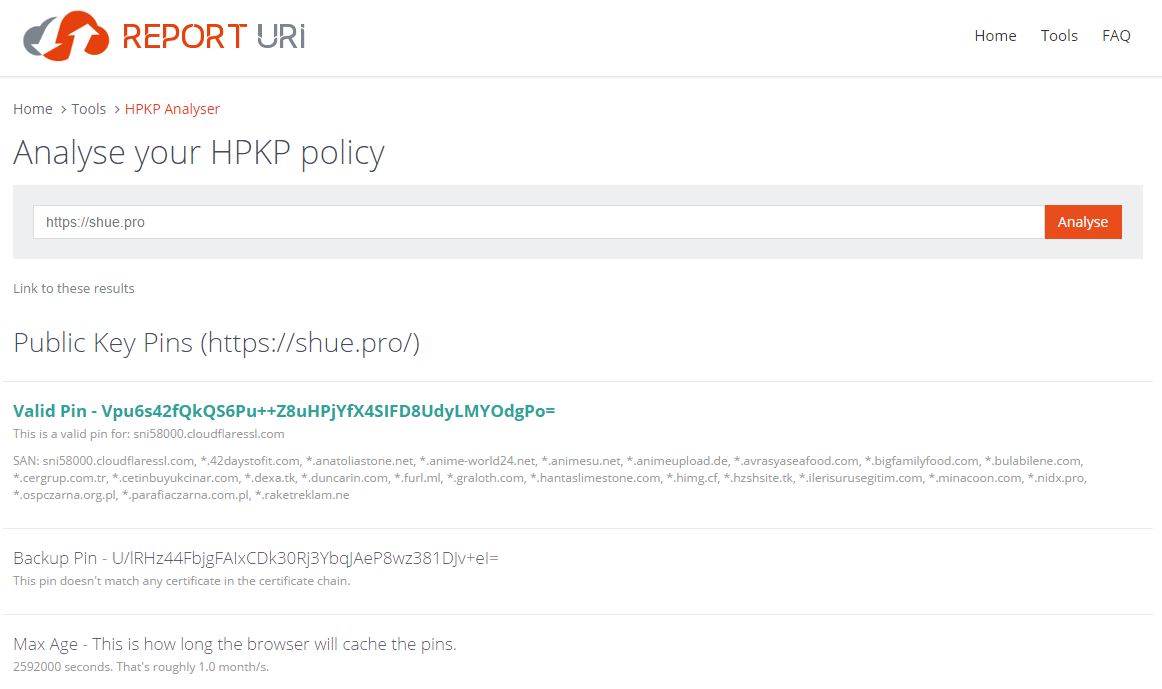Focus the URL field containing https://shue.pro
1162x689 pixels.
(538, 222)
